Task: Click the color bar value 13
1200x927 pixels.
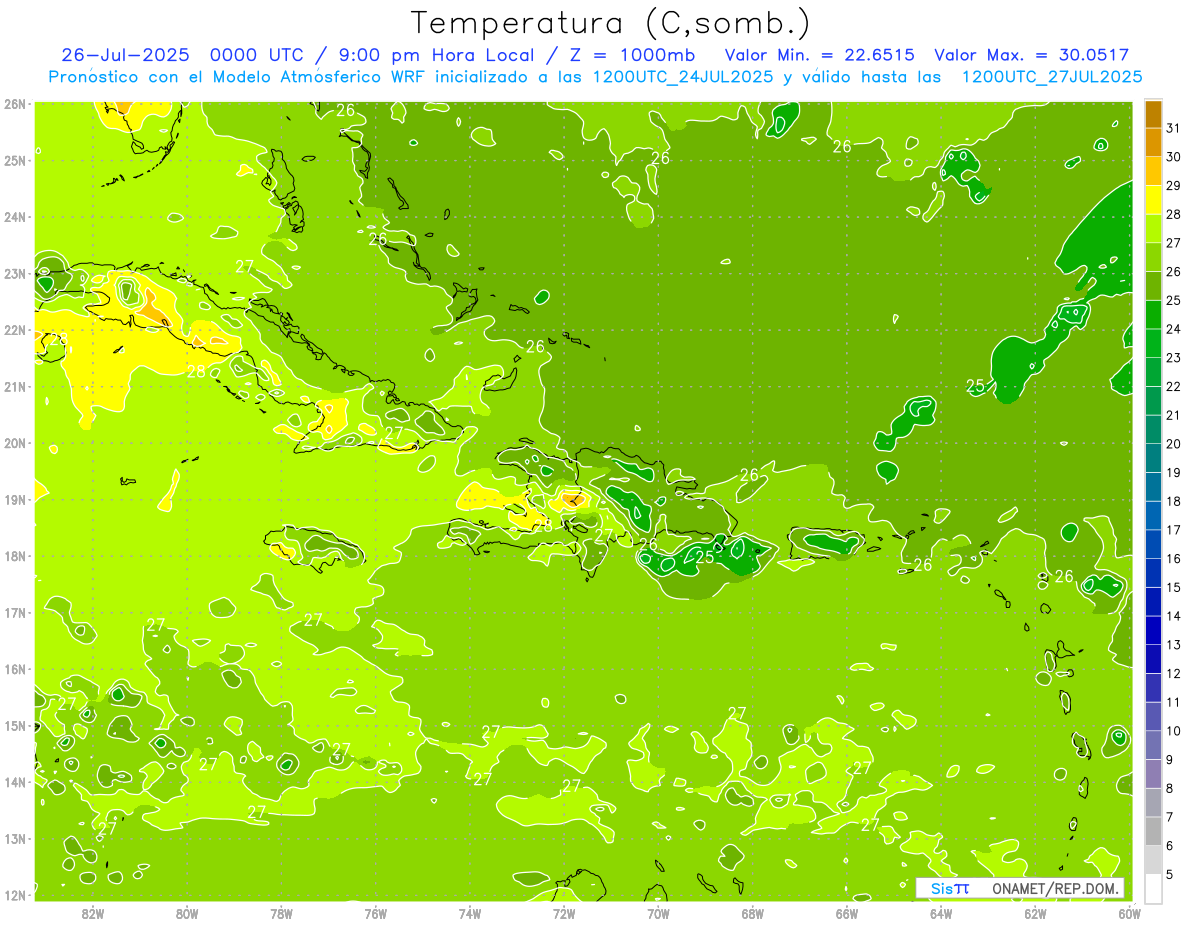Action: click(x=1173, y=645)
